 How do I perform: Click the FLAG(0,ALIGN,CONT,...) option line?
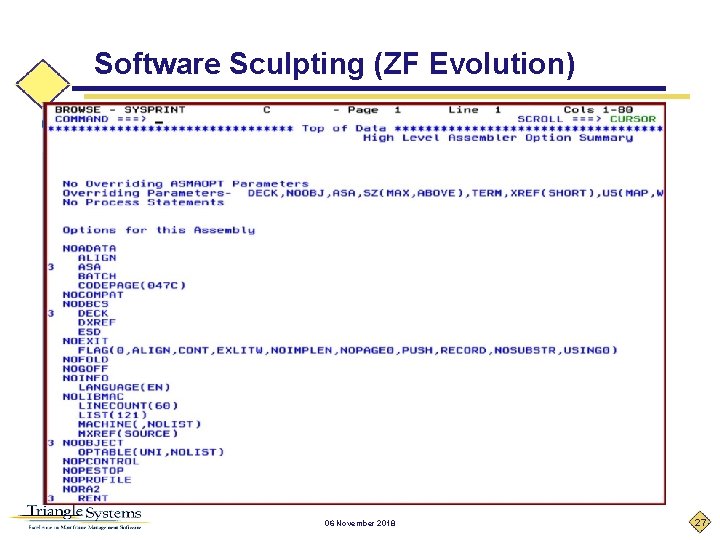point(348,350)
